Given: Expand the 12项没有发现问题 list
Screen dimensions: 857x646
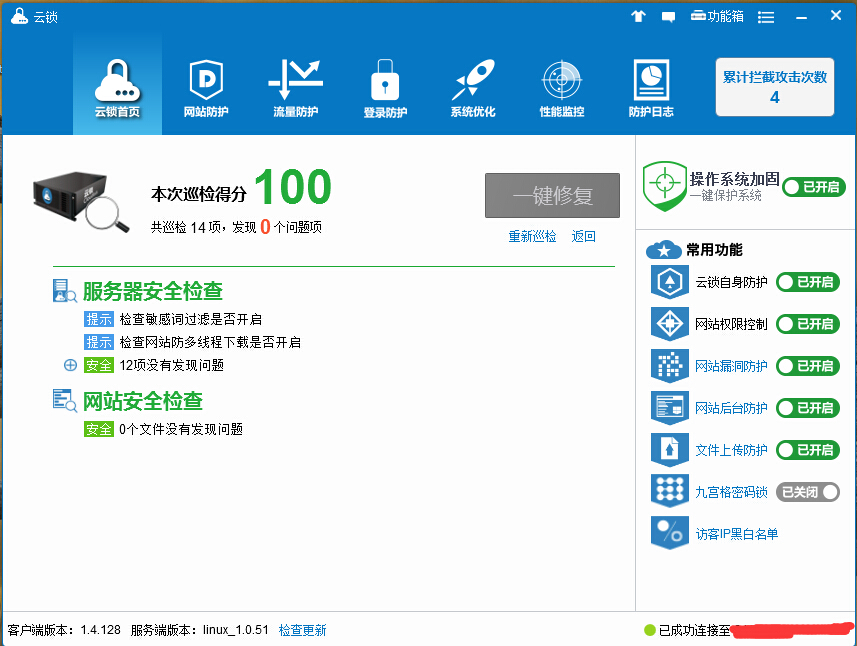Looking at the screenshot, I should (70, 365).
